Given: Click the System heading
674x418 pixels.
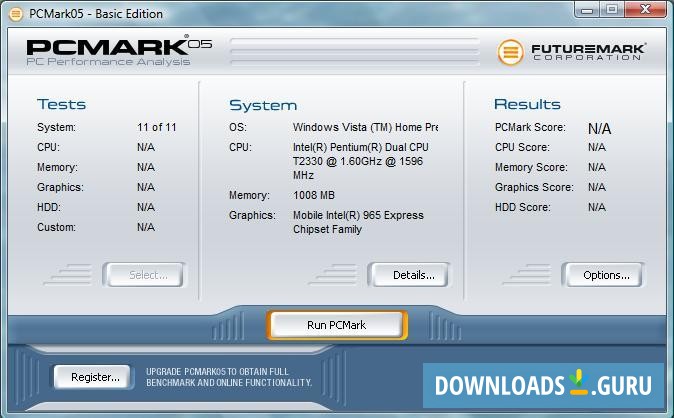Looking at the screenshot, I should 263,105.
